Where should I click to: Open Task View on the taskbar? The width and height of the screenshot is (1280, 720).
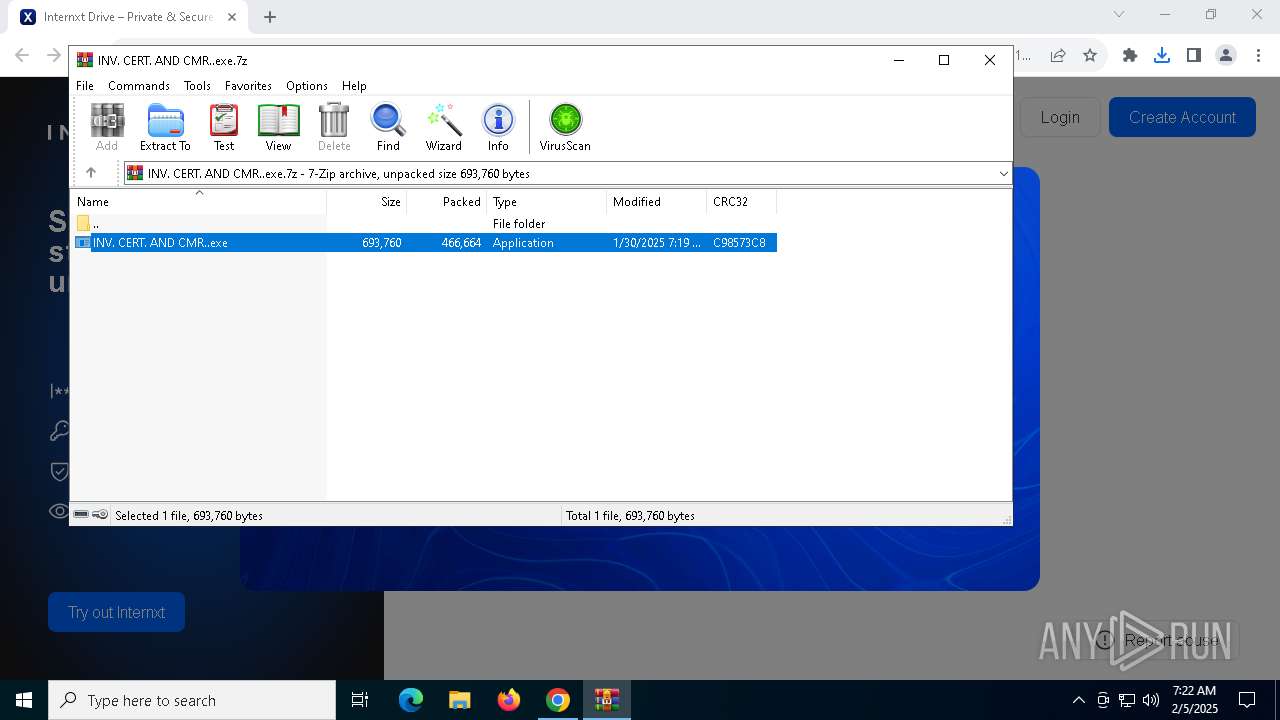coord(361,700)
